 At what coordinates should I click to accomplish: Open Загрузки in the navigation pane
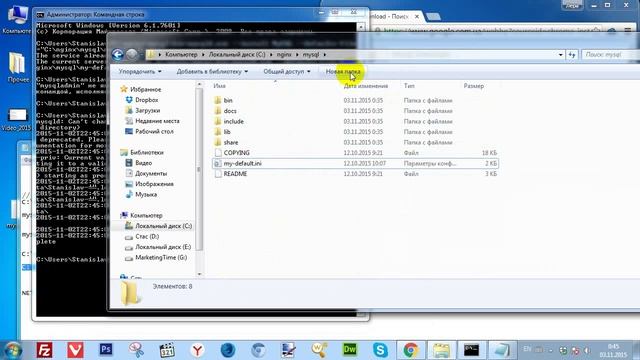coord(147,110)
